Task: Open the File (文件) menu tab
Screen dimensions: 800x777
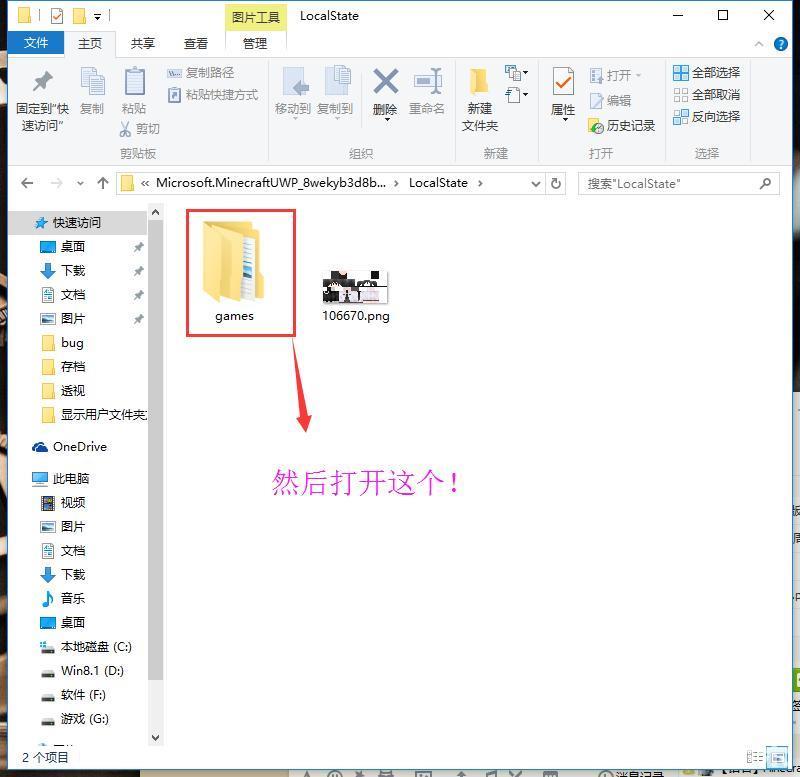Action: (x=36, y=43)
